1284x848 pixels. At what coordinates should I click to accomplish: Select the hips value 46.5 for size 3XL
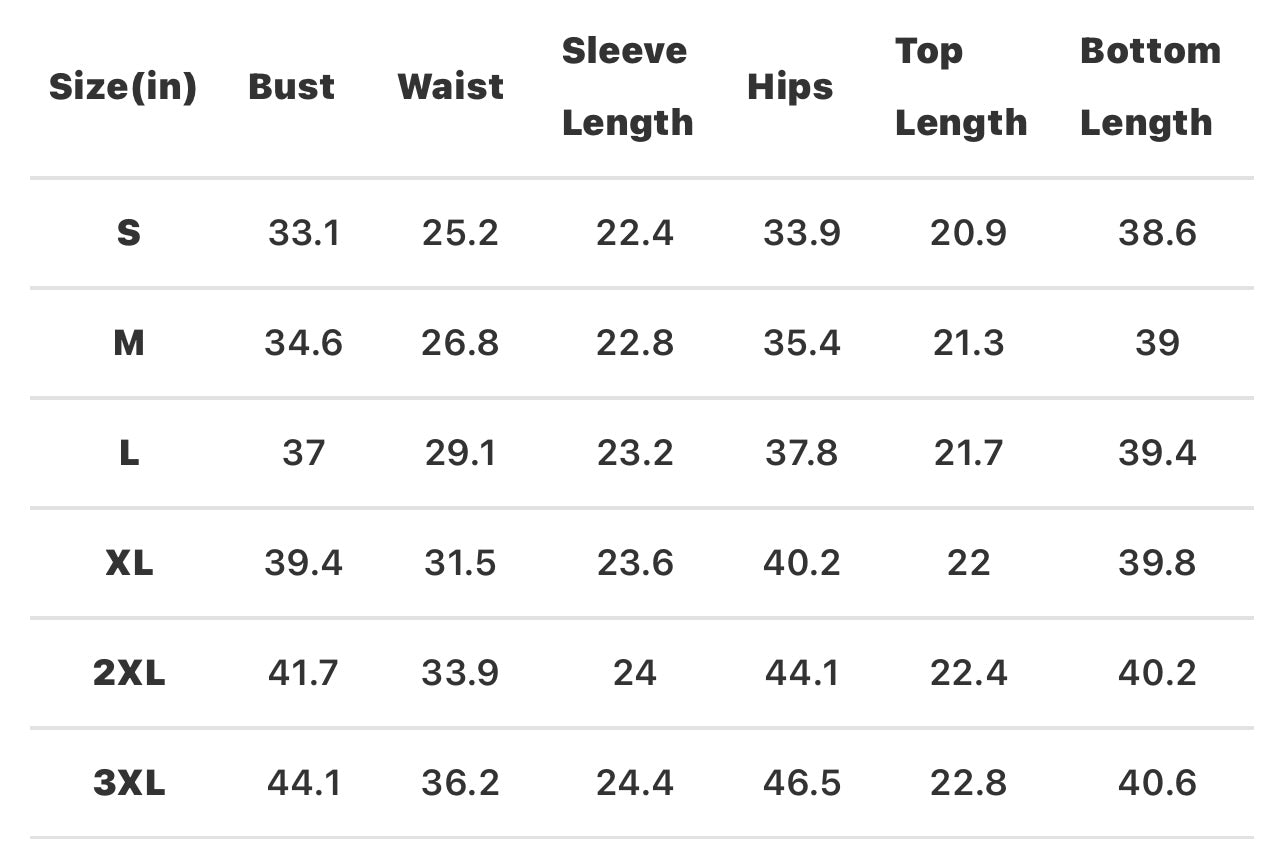[x=801, y=783]
